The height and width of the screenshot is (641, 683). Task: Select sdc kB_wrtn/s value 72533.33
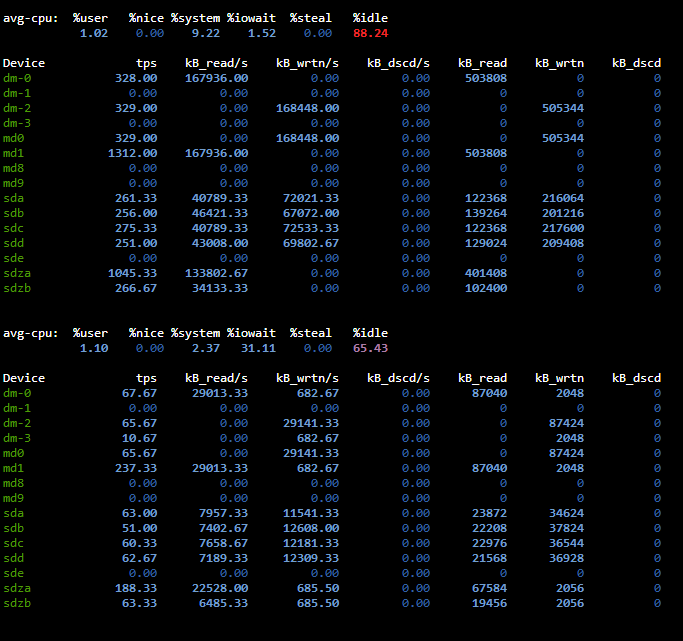click(311, 228)
